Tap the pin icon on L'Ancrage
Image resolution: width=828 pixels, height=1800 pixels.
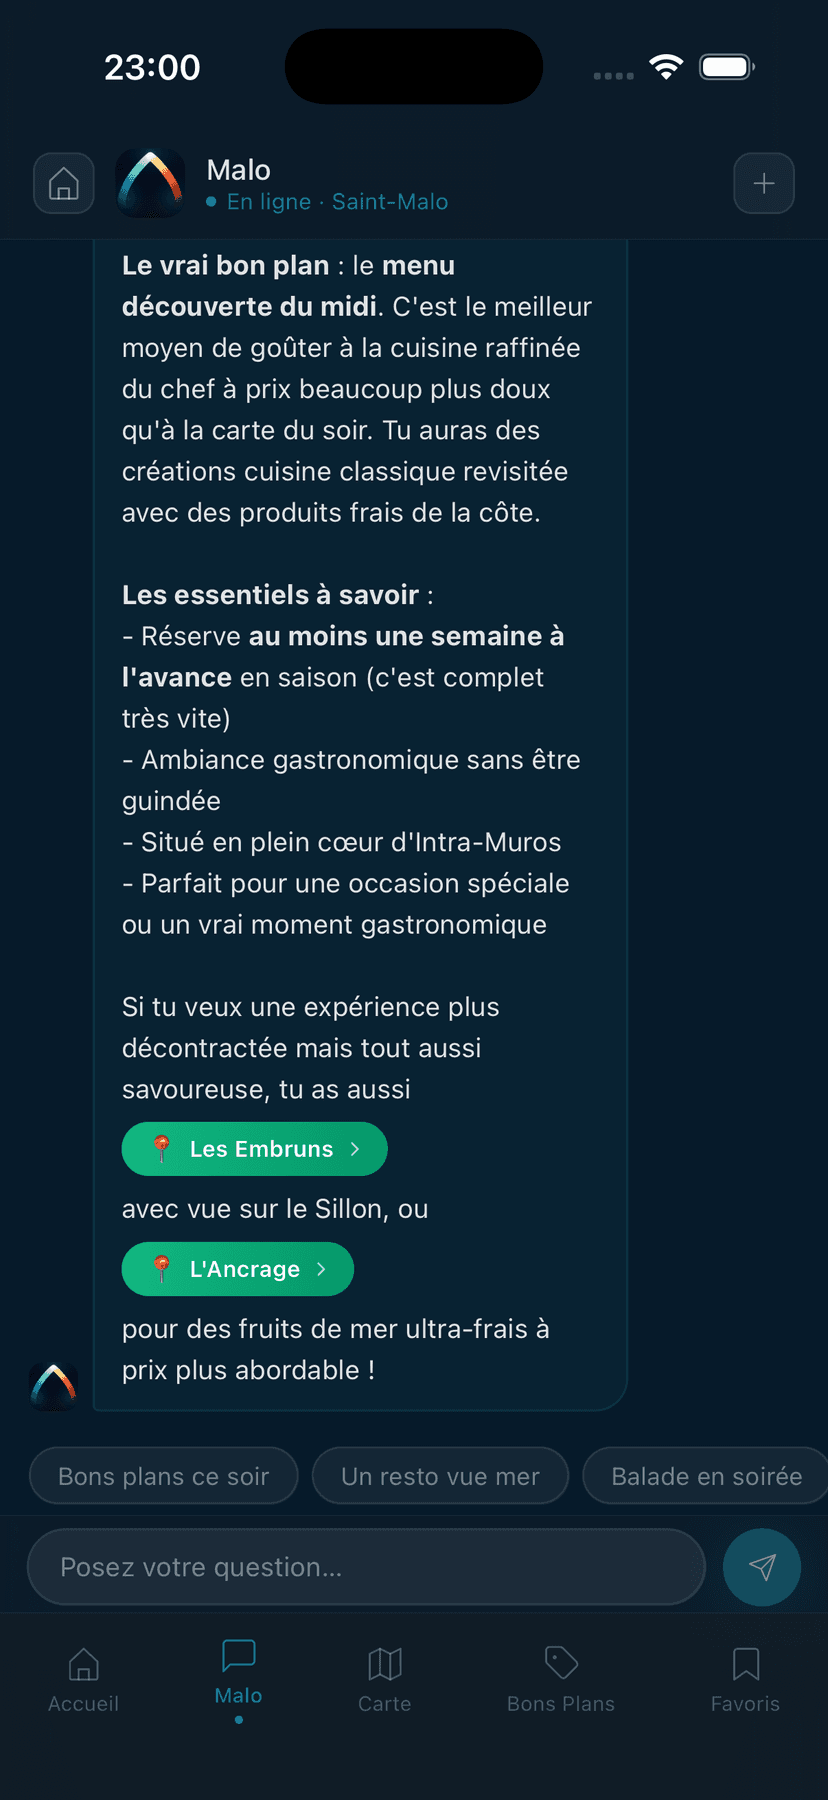(x=162, y=1269)
